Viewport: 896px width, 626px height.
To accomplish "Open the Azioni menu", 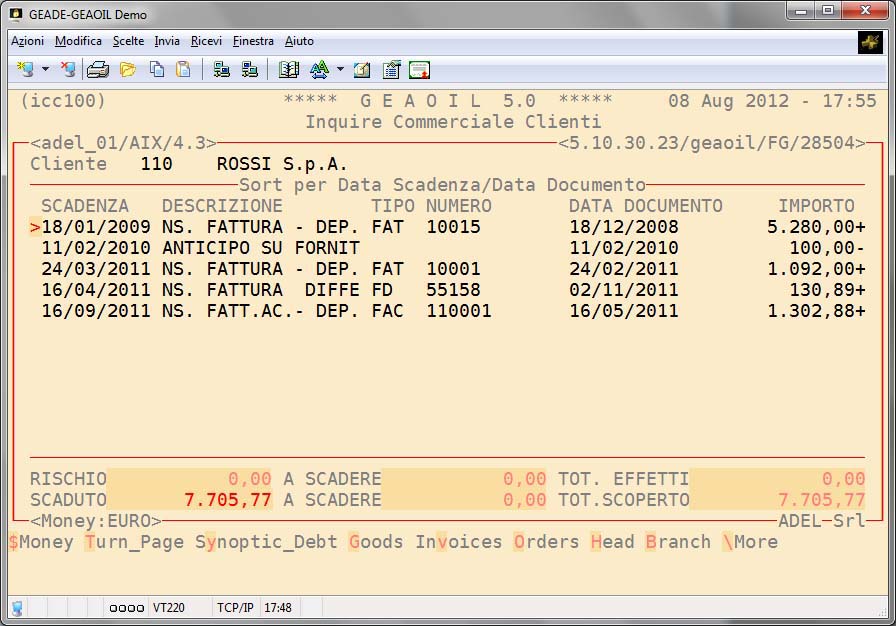I will [x=27, y=41].
